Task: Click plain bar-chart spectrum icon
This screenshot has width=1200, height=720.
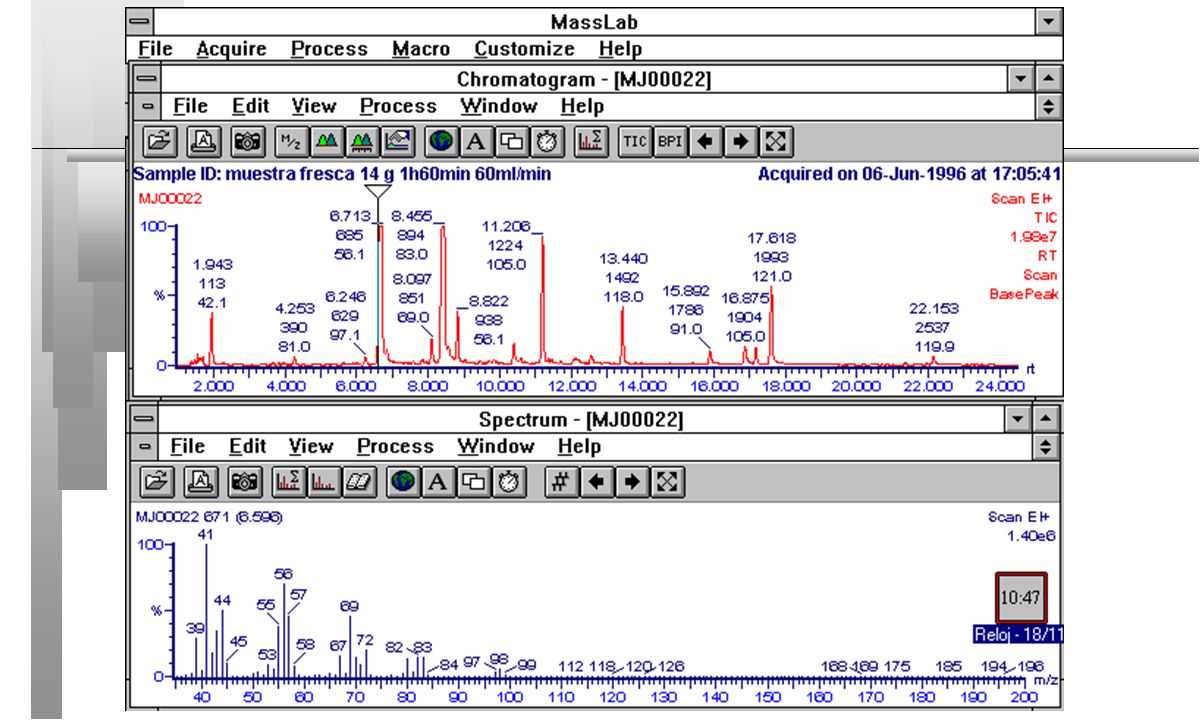Action: point(325,482)
